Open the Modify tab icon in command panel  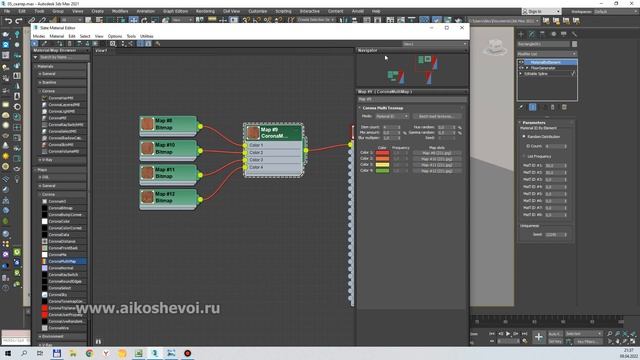coord(531,34)
